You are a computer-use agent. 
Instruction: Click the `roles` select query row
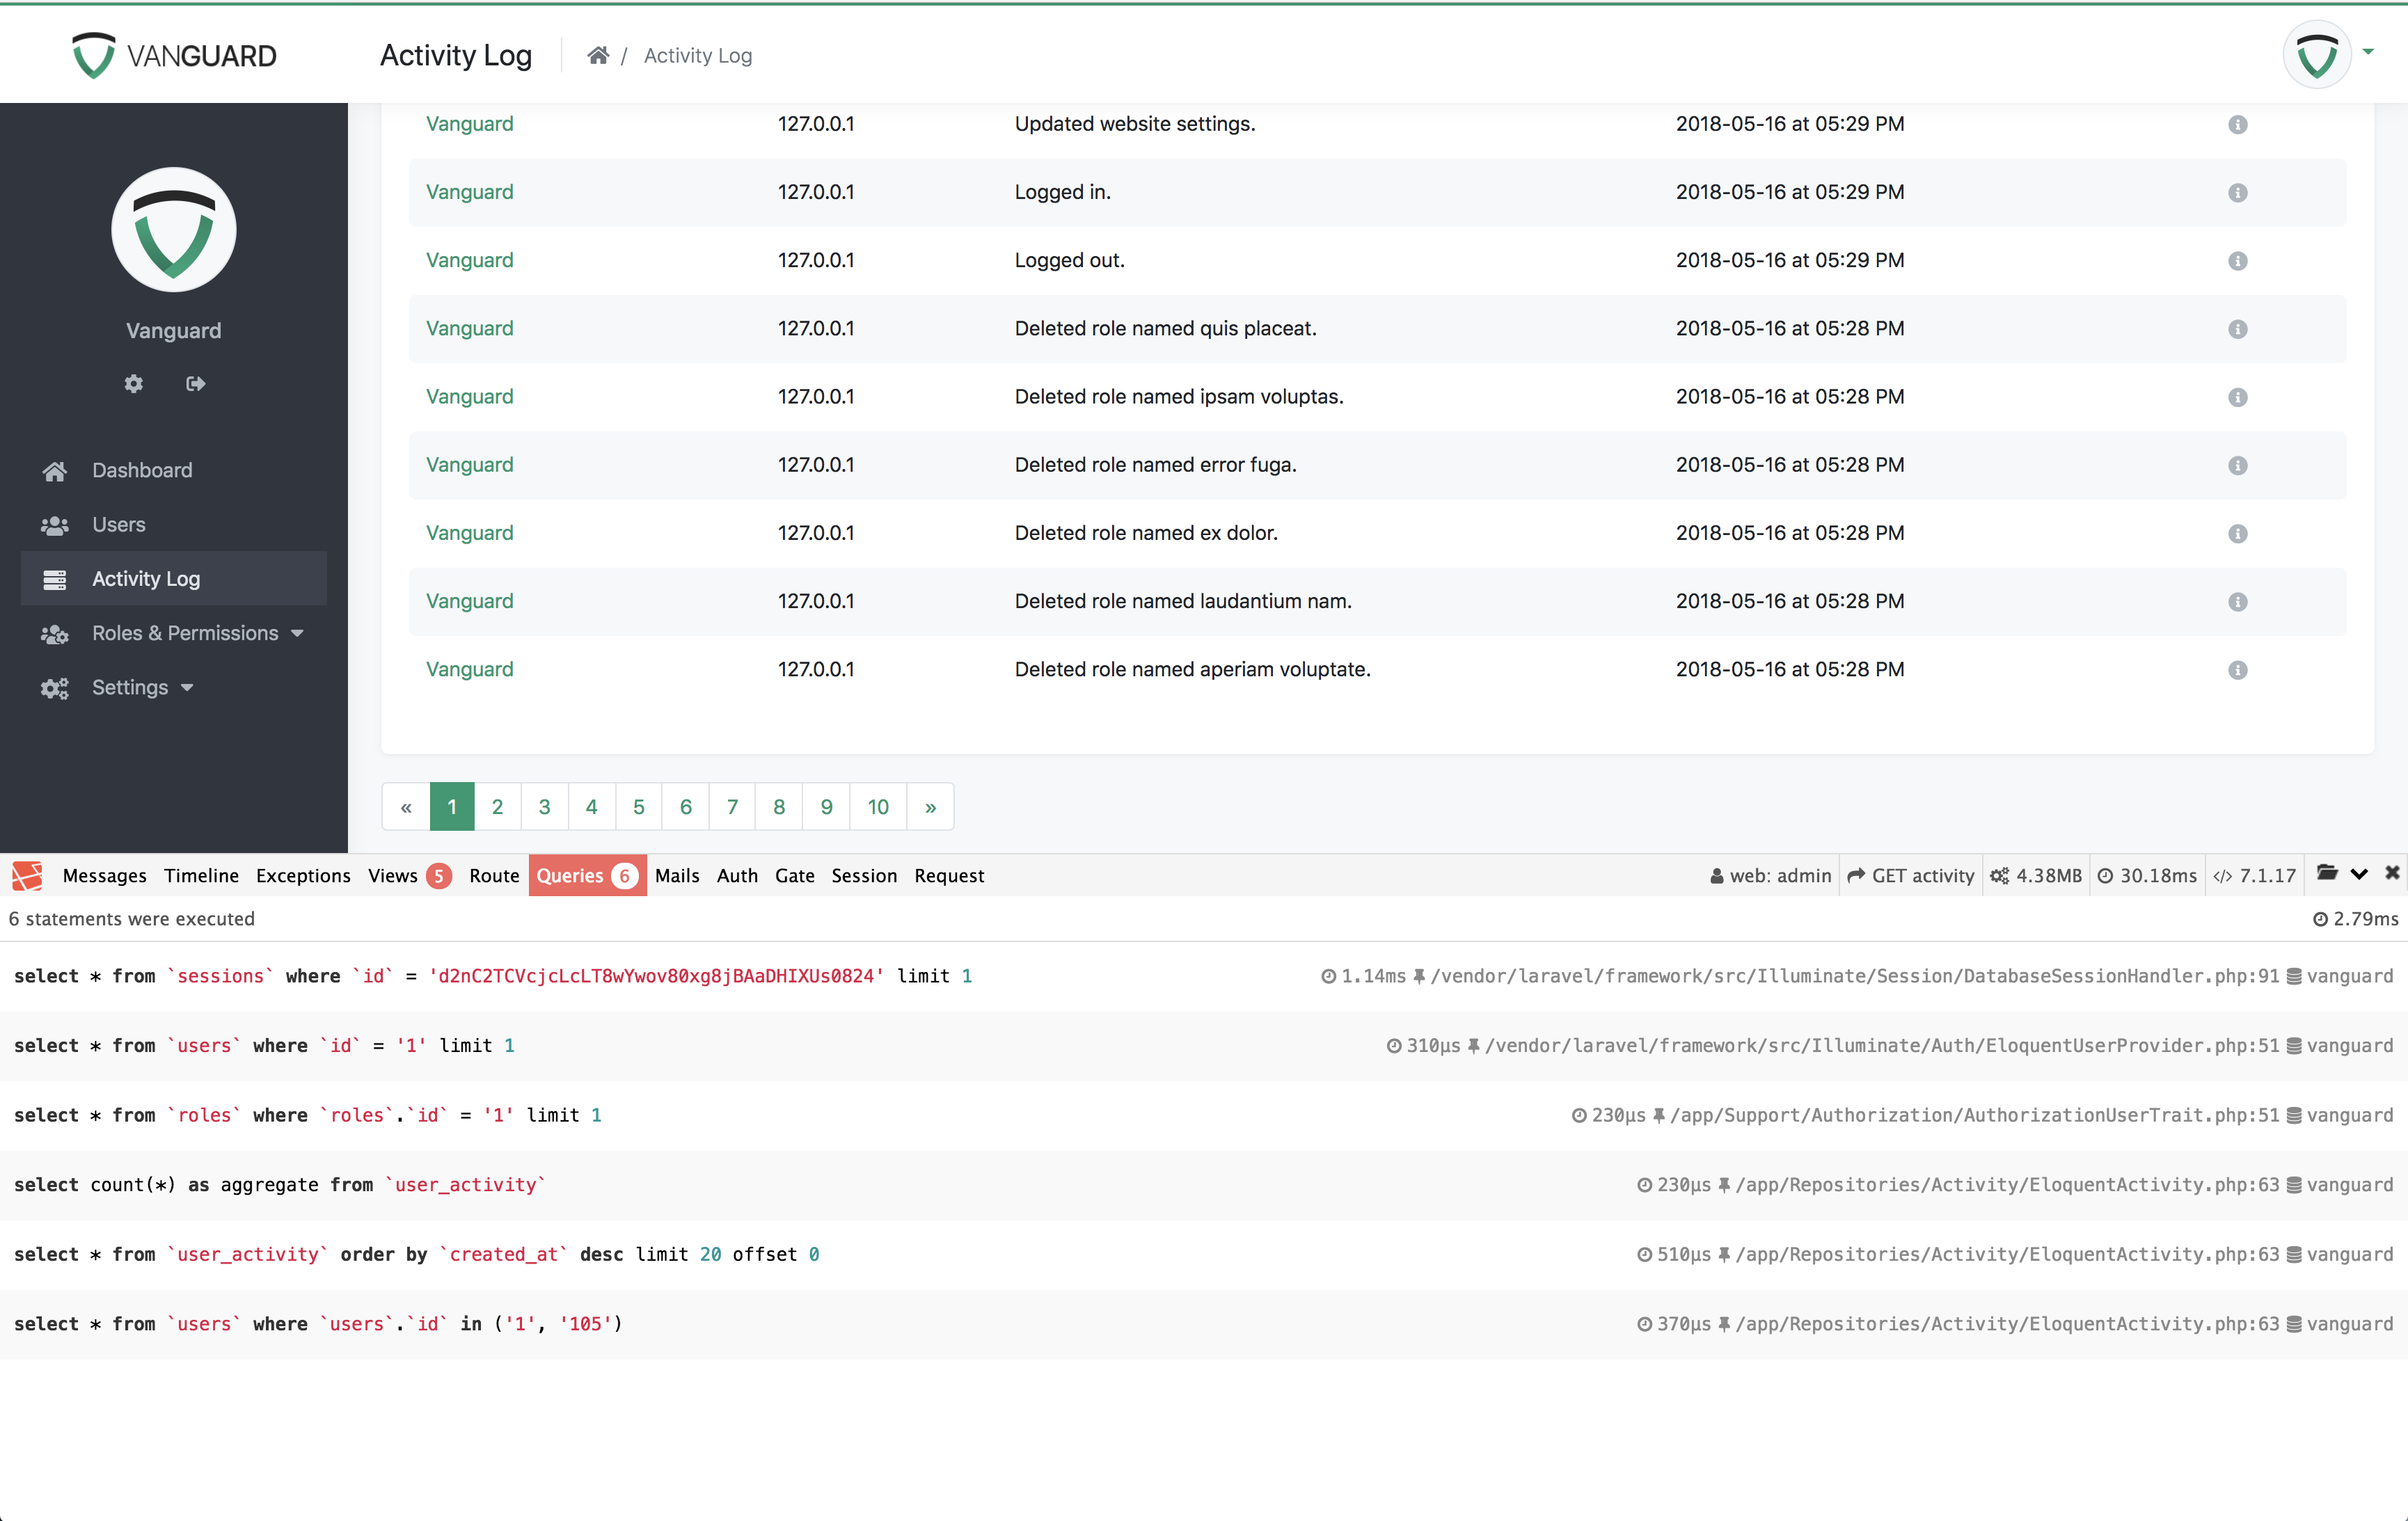[x=1203, y=1115]
